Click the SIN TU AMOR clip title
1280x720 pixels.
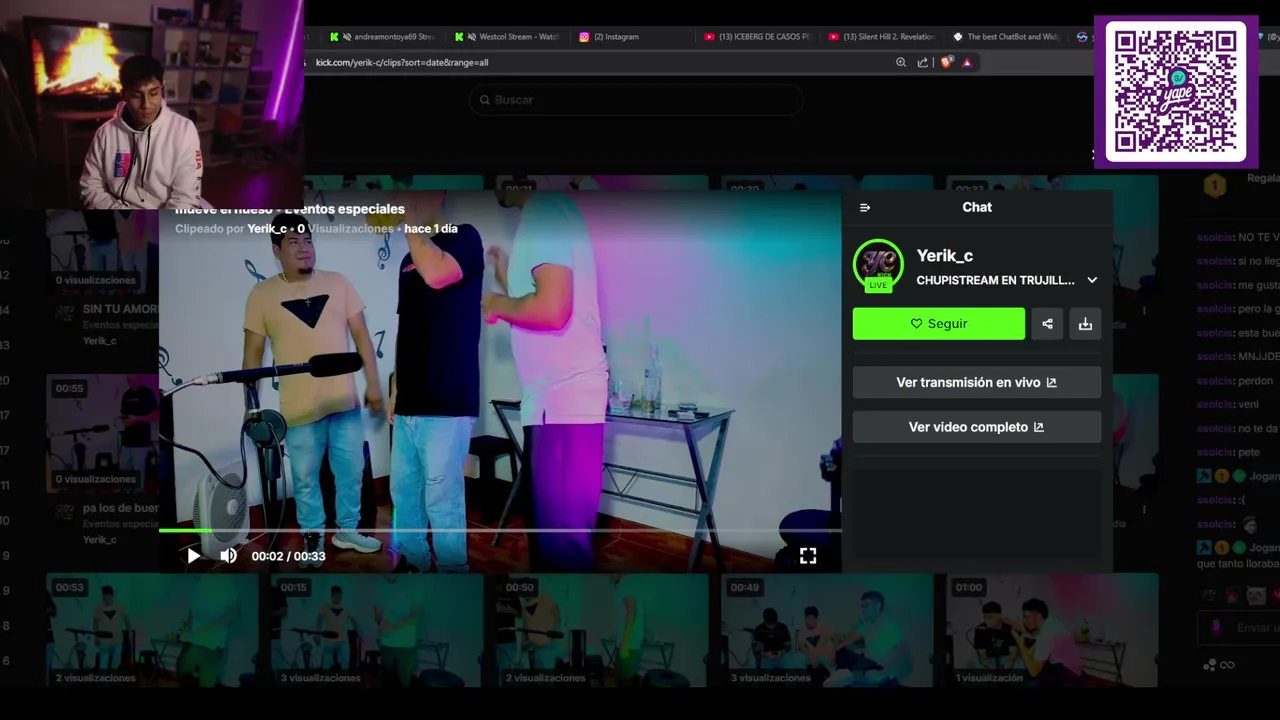120,309
